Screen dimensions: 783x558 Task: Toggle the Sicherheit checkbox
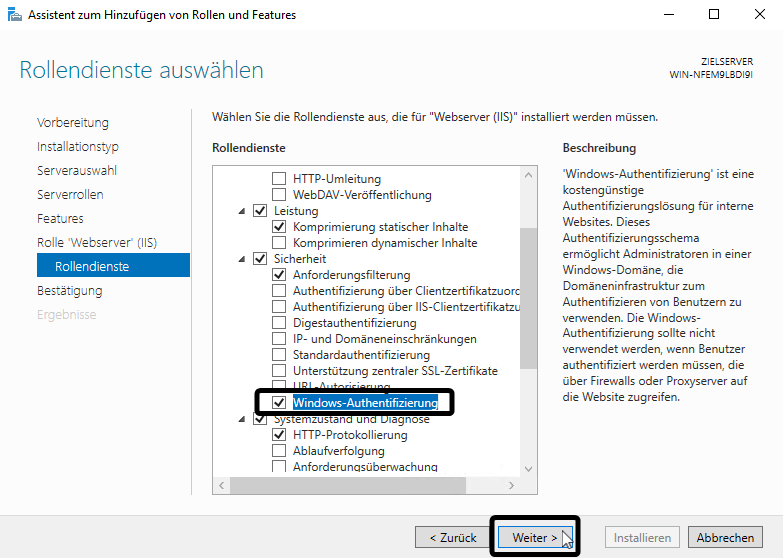pos(260,259)
